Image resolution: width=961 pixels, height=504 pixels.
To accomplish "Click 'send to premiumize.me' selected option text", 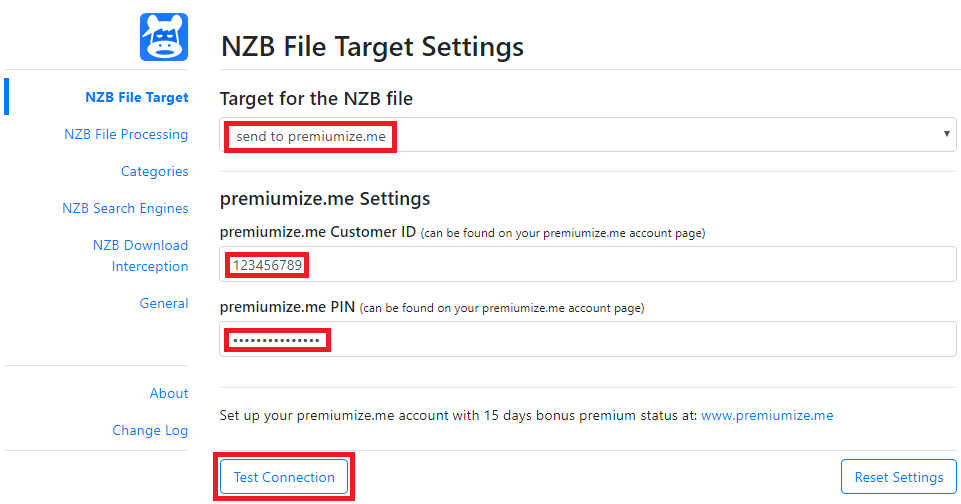I will 311,136.
